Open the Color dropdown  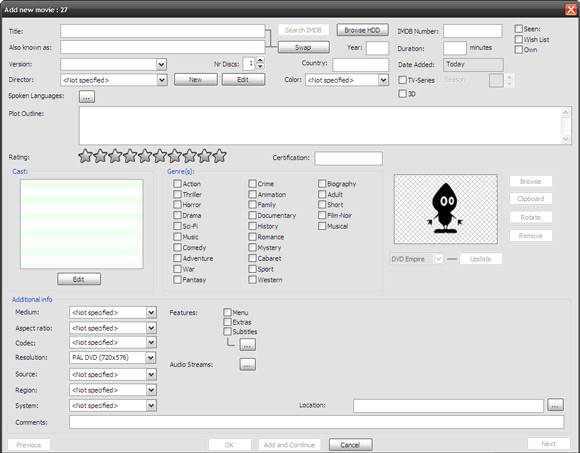click(x=383, y=80)
